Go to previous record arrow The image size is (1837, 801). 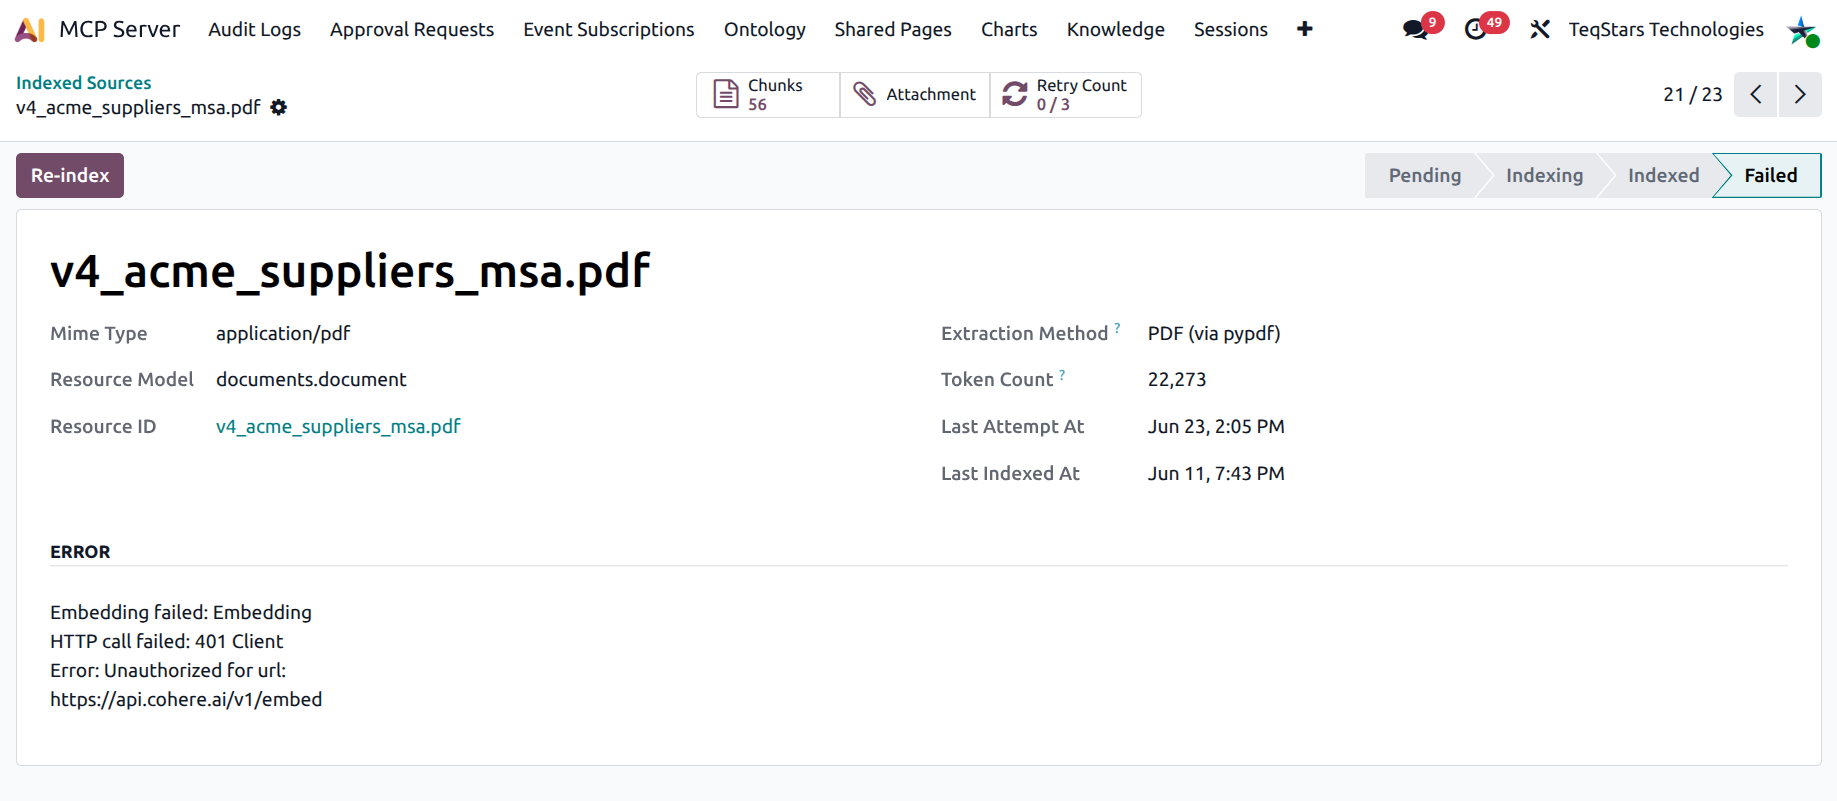[x=1755, y=95]
